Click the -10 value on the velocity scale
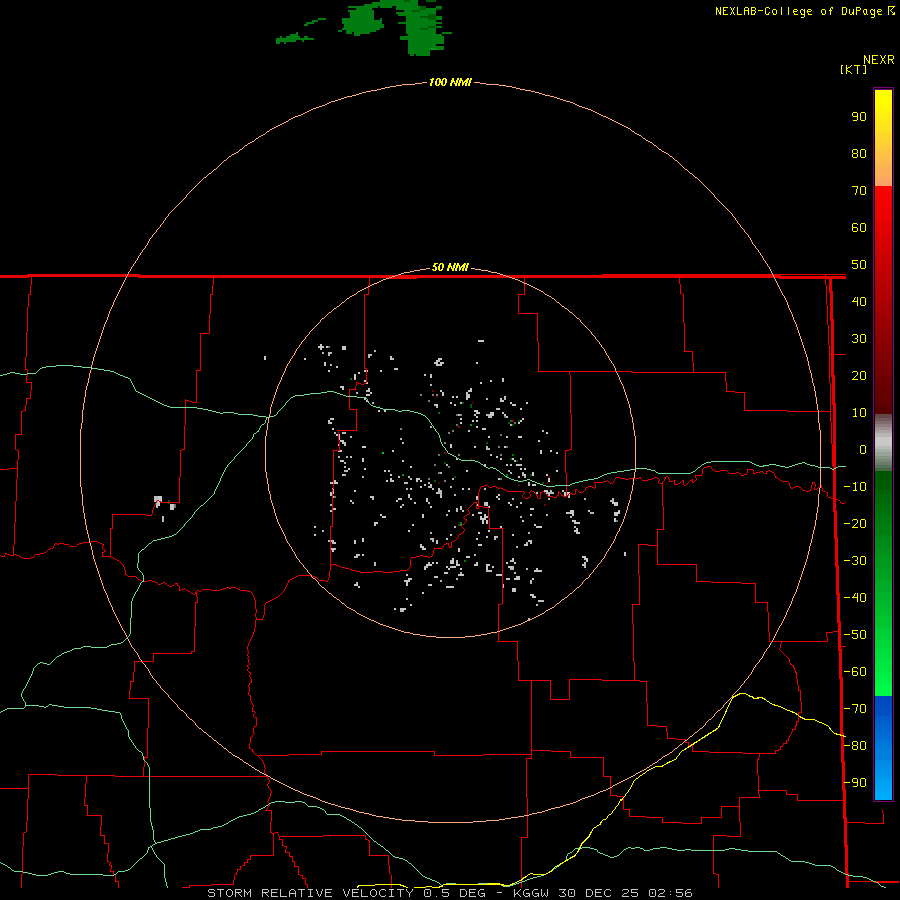 pos(855,487)
